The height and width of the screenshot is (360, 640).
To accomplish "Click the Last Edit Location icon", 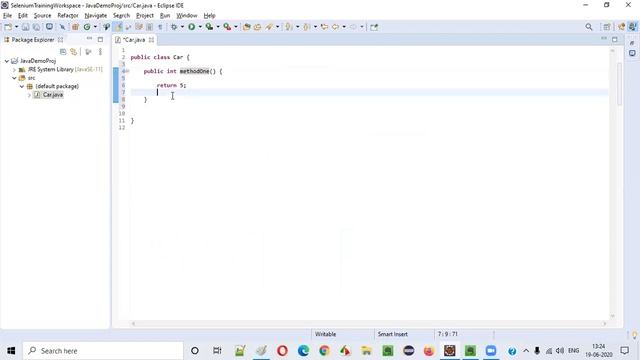I will point(324,27).
